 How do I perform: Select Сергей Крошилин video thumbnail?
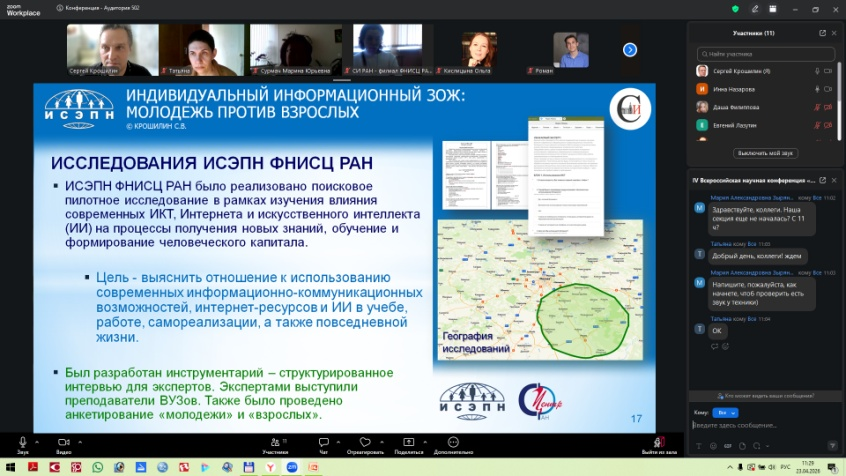coord(113,50)
